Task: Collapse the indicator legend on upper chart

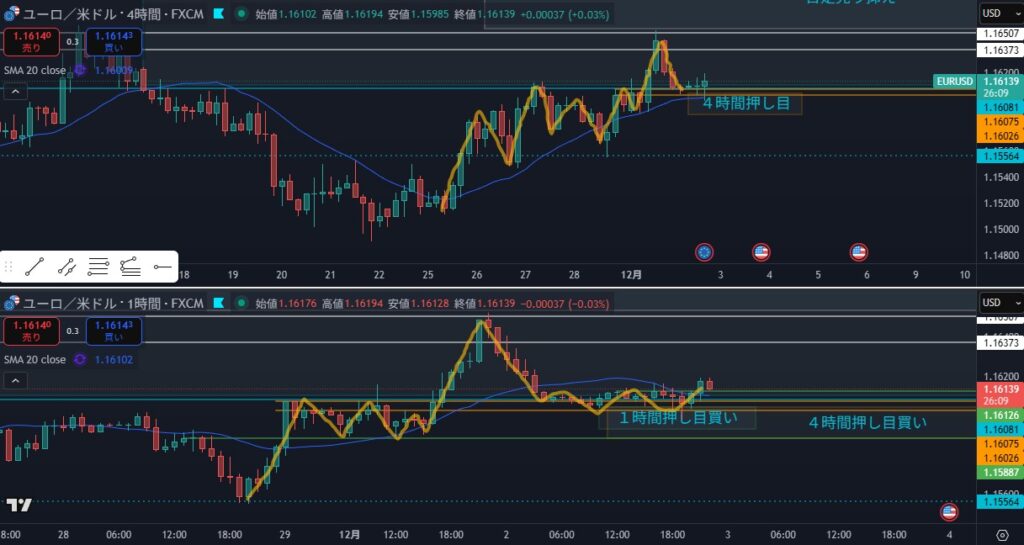Action: coord(14,91)
